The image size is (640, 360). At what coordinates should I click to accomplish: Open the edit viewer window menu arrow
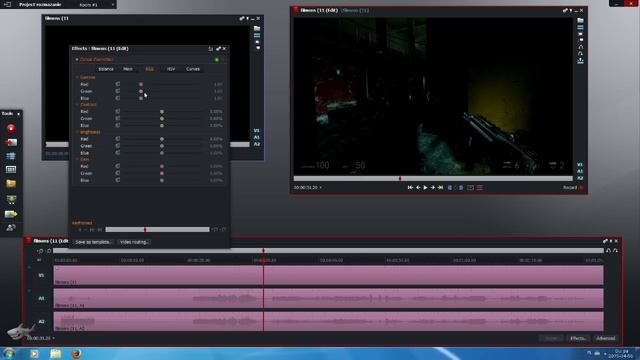coord(571,10)
